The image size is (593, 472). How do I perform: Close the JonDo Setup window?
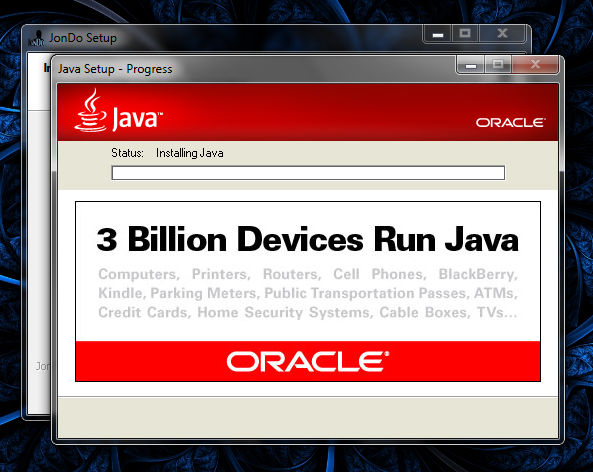coord(502,34)
